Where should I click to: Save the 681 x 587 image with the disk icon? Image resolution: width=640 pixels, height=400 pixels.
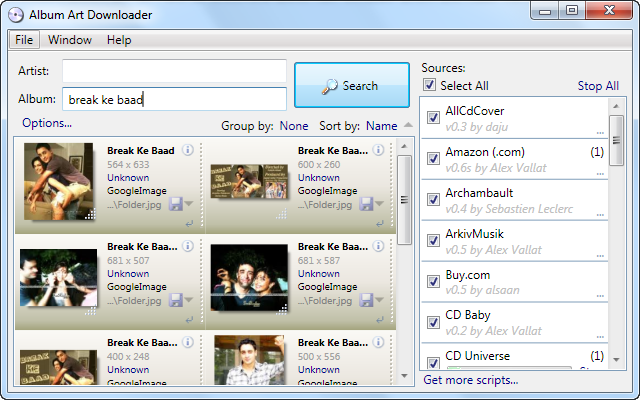pos(366,300)
